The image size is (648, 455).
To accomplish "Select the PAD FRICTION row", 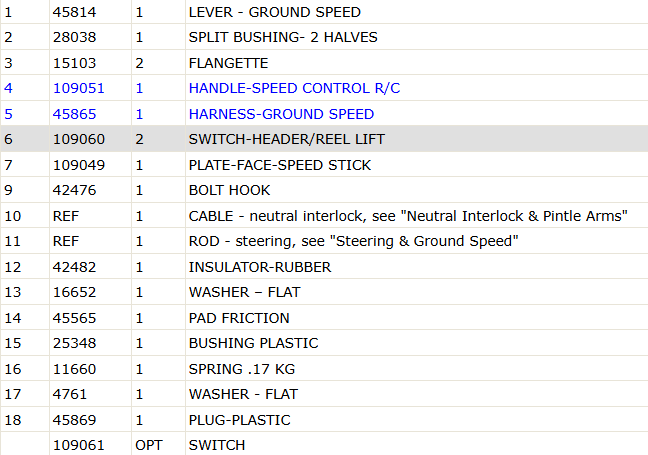I will tap(324, 318).
